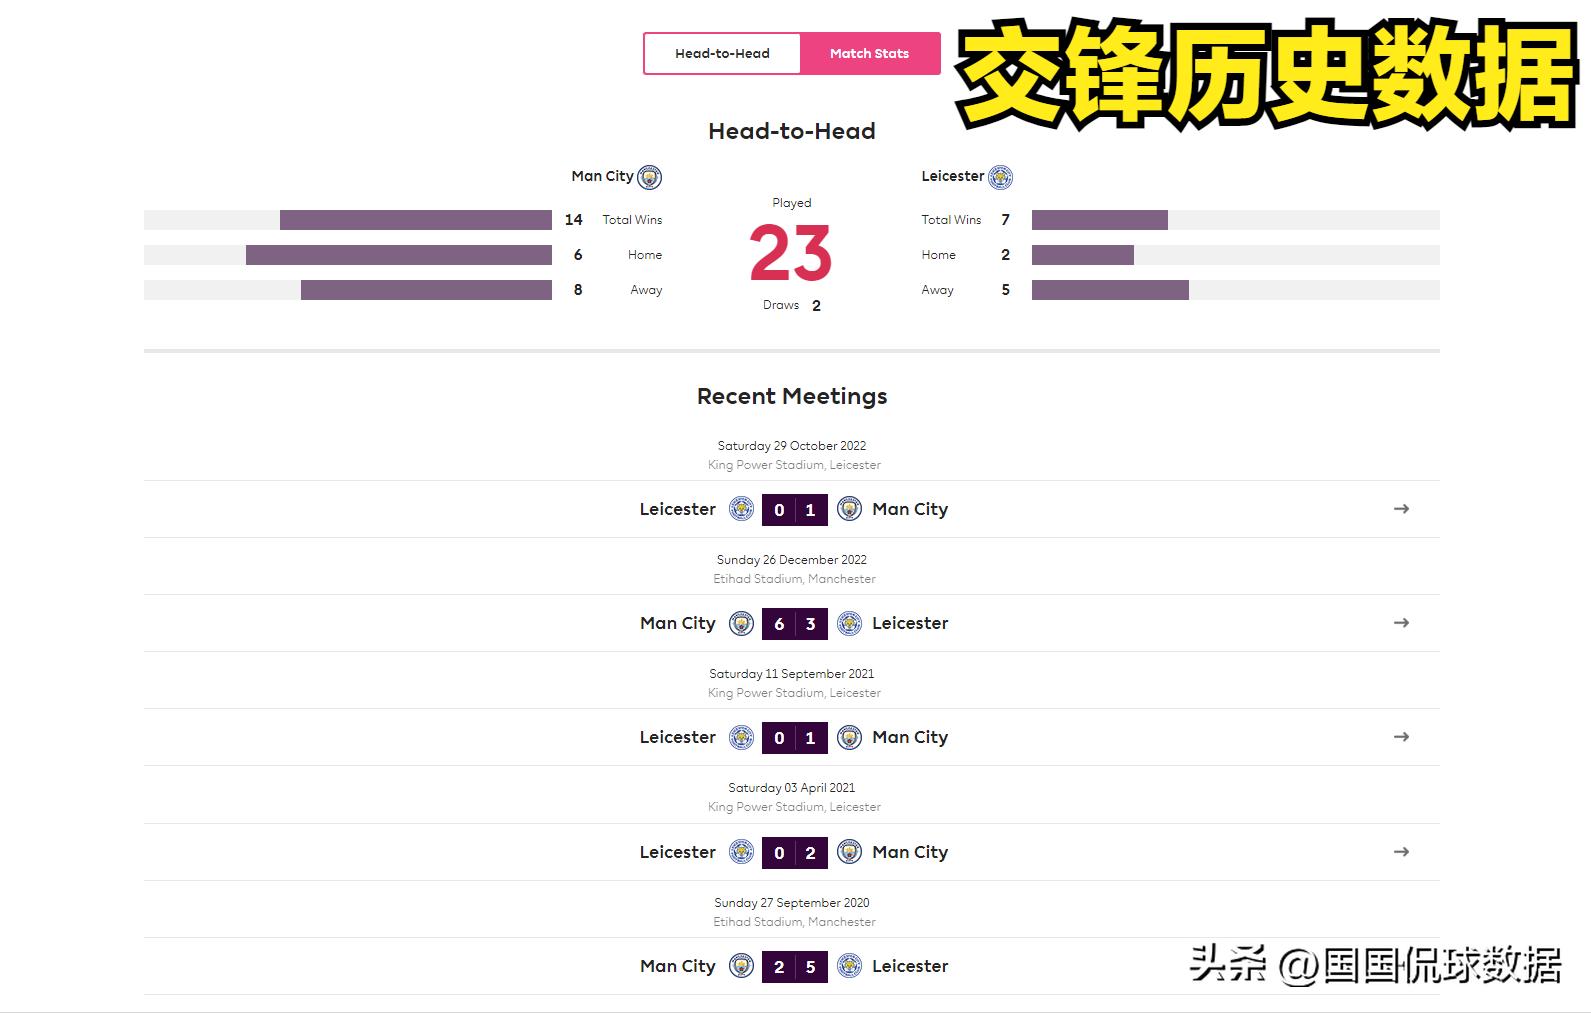Image resolution: width=1591 pixels, height=1013 pixels.
Task: Click the Leicester crest in Head-to-Head header
Action: pos(1000,178)
